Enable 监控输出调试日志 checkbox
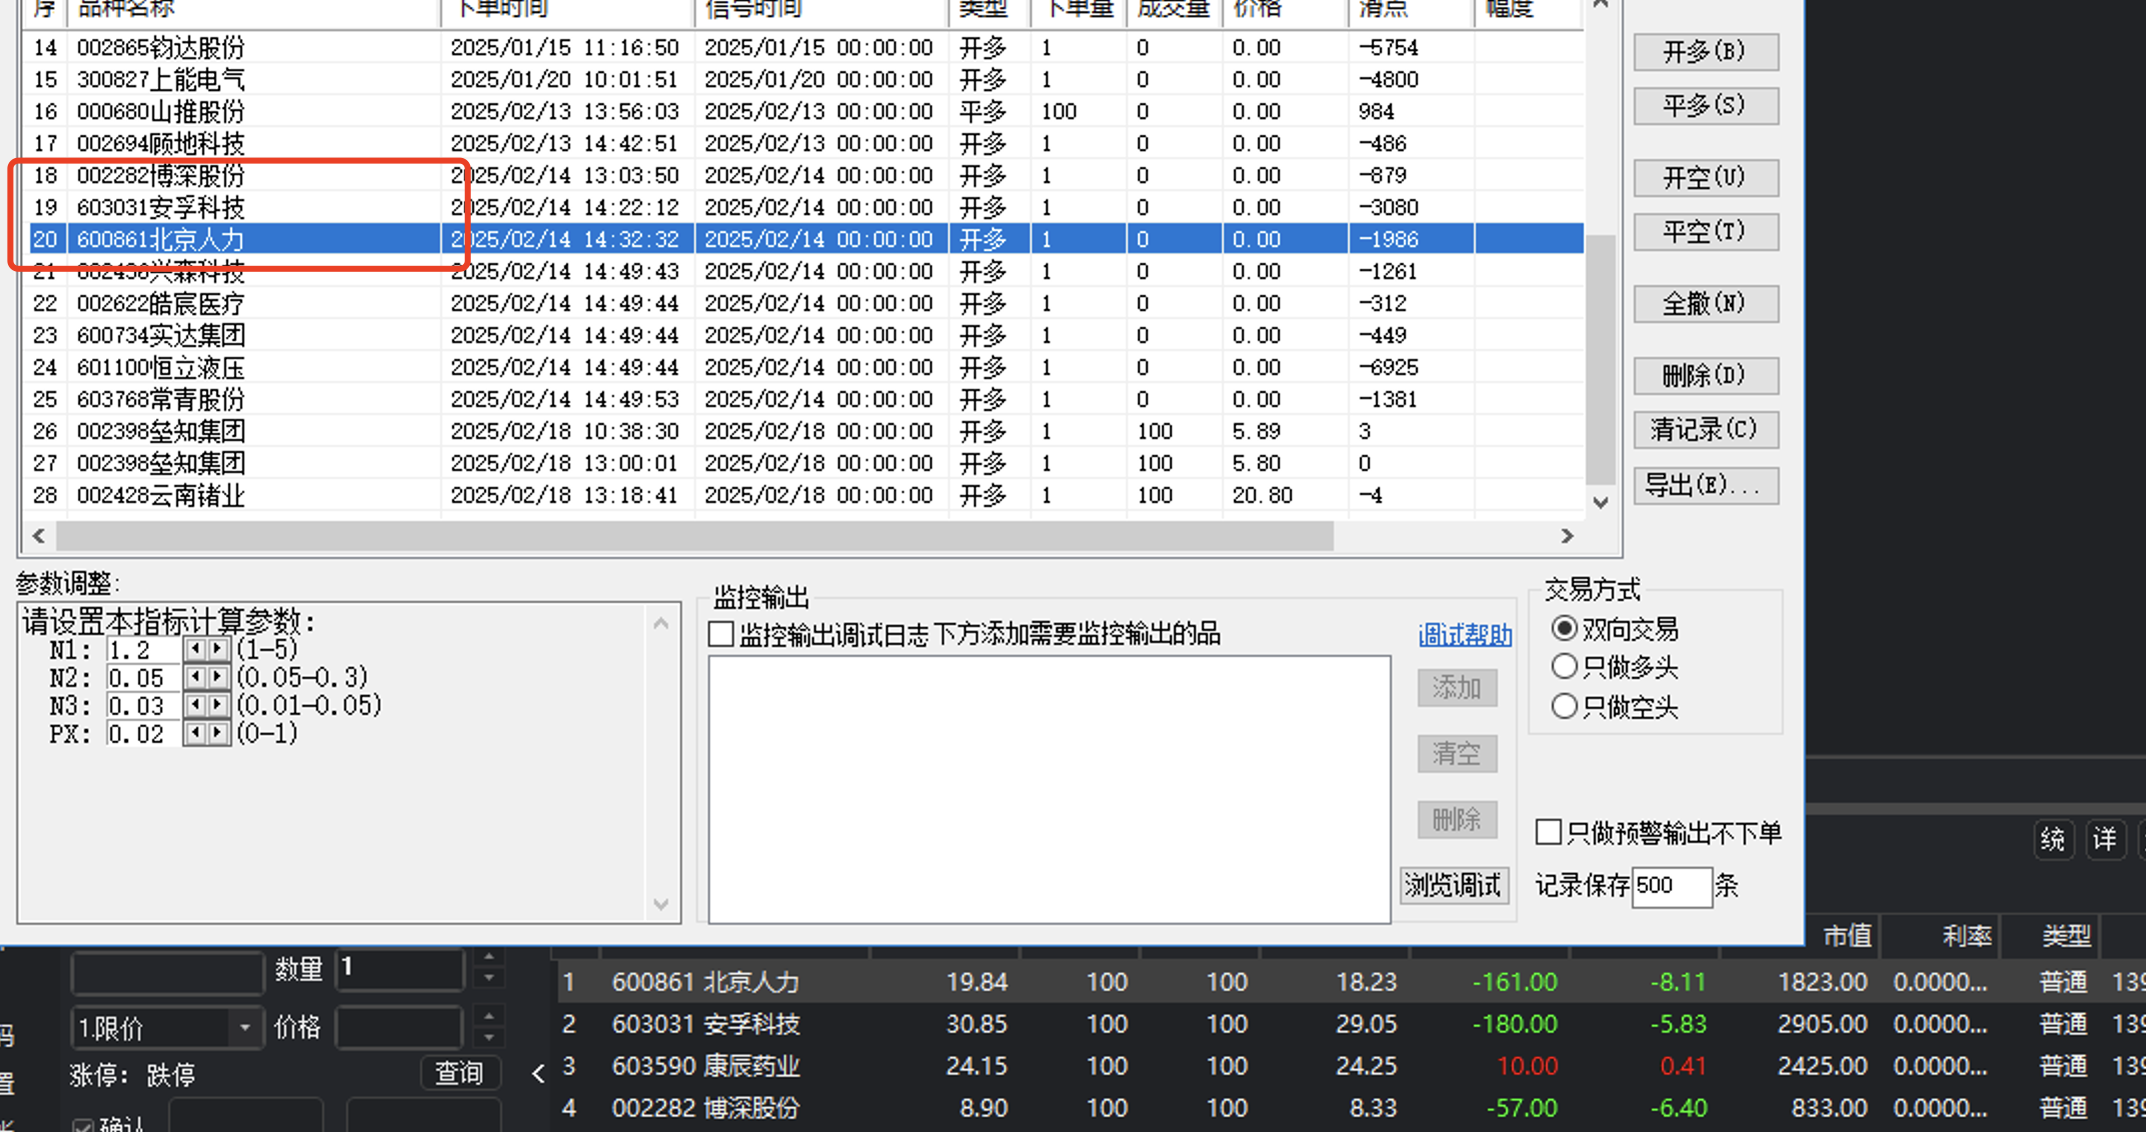The width and height of the screenshot is (2146, 1132). [721, 634]
